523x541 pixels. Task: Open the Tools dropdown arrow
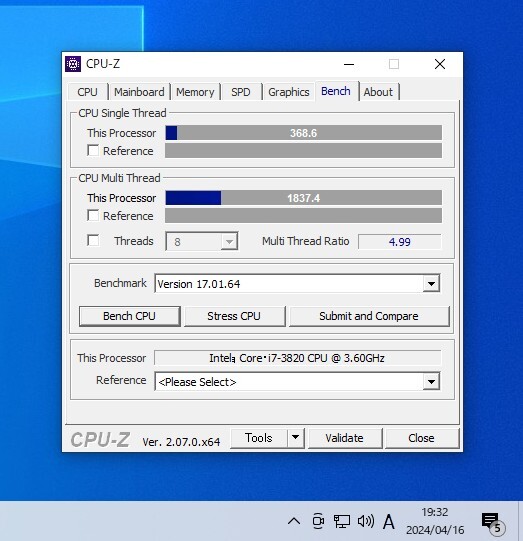[x=296, y=437]
